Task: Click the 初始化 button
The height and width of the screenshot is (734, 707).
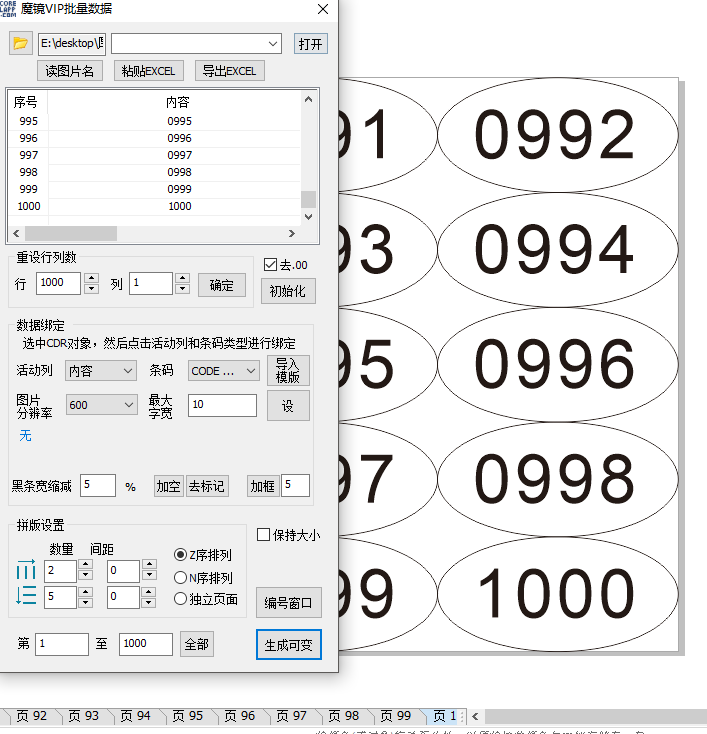Action: (288, 291)
